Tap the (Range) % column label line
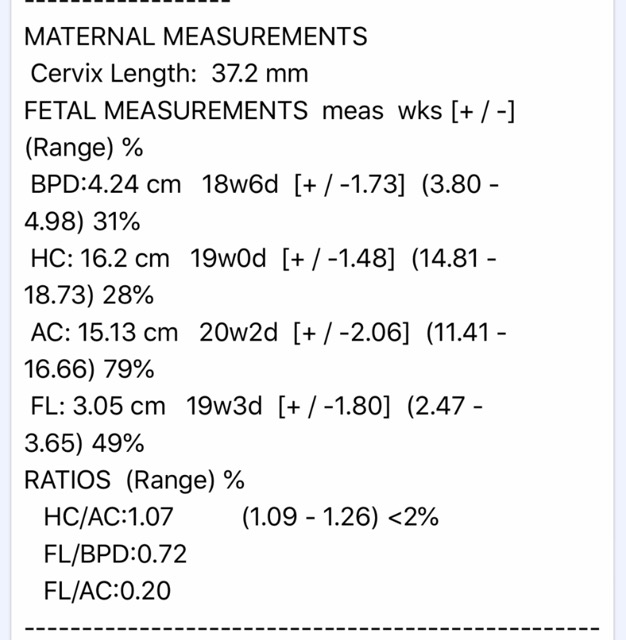626x640 pixels. tap(84, 148)
